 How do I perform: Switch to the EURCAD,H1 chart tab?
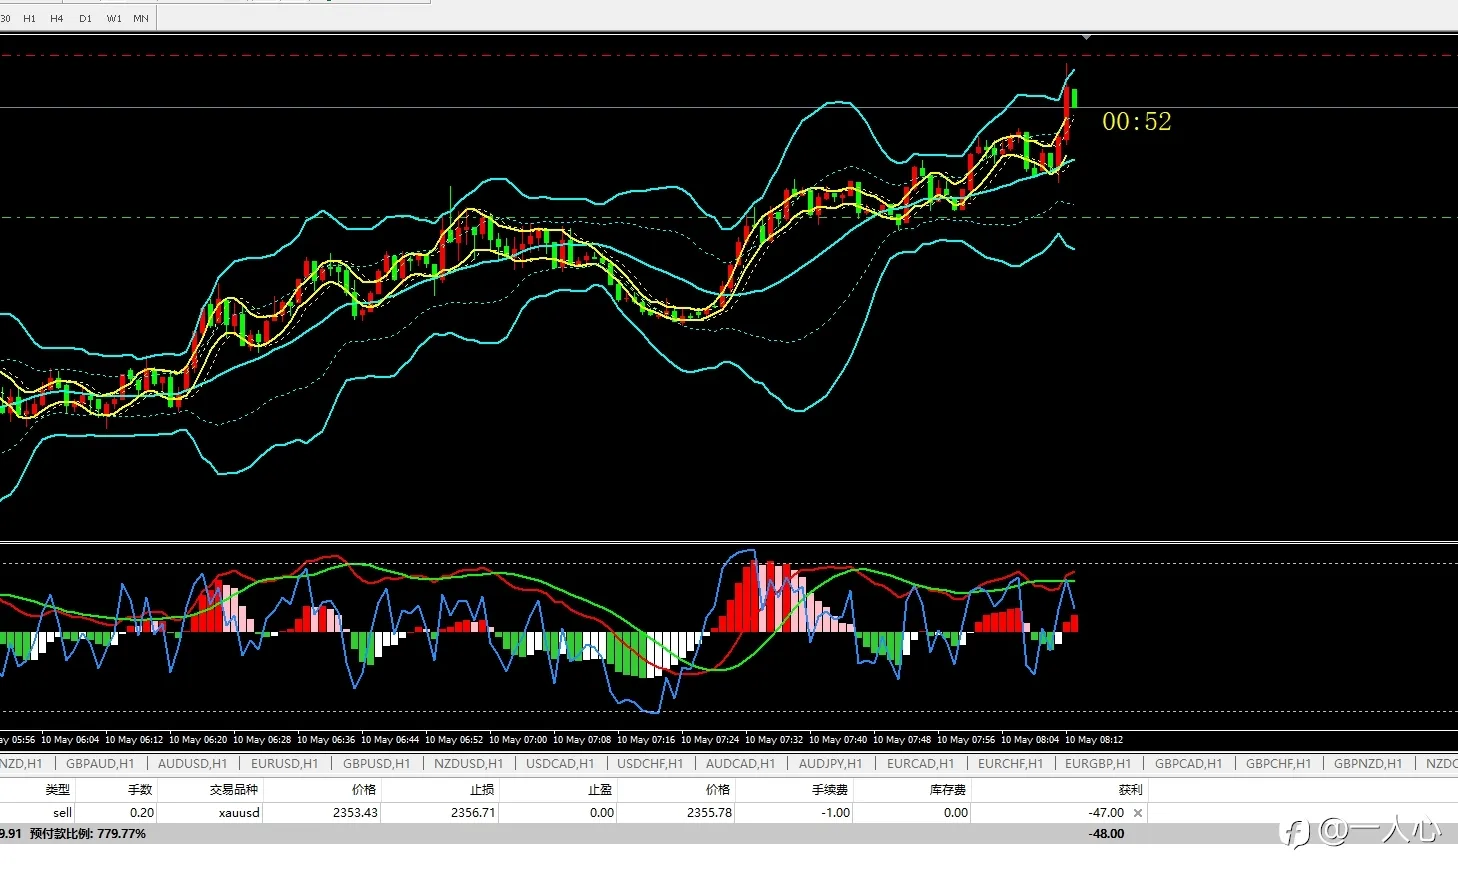[921, 763]
